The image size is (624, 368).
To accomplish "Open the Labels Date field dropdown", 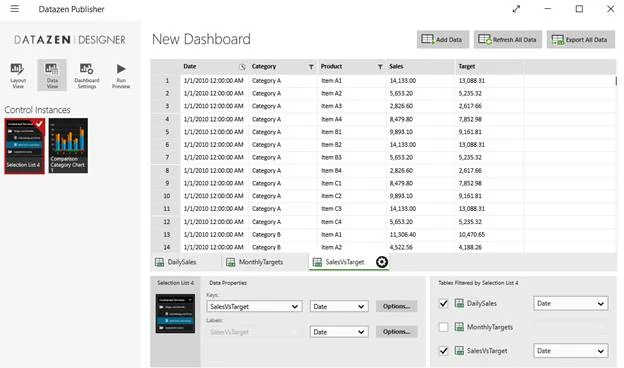I will [339, 332].
